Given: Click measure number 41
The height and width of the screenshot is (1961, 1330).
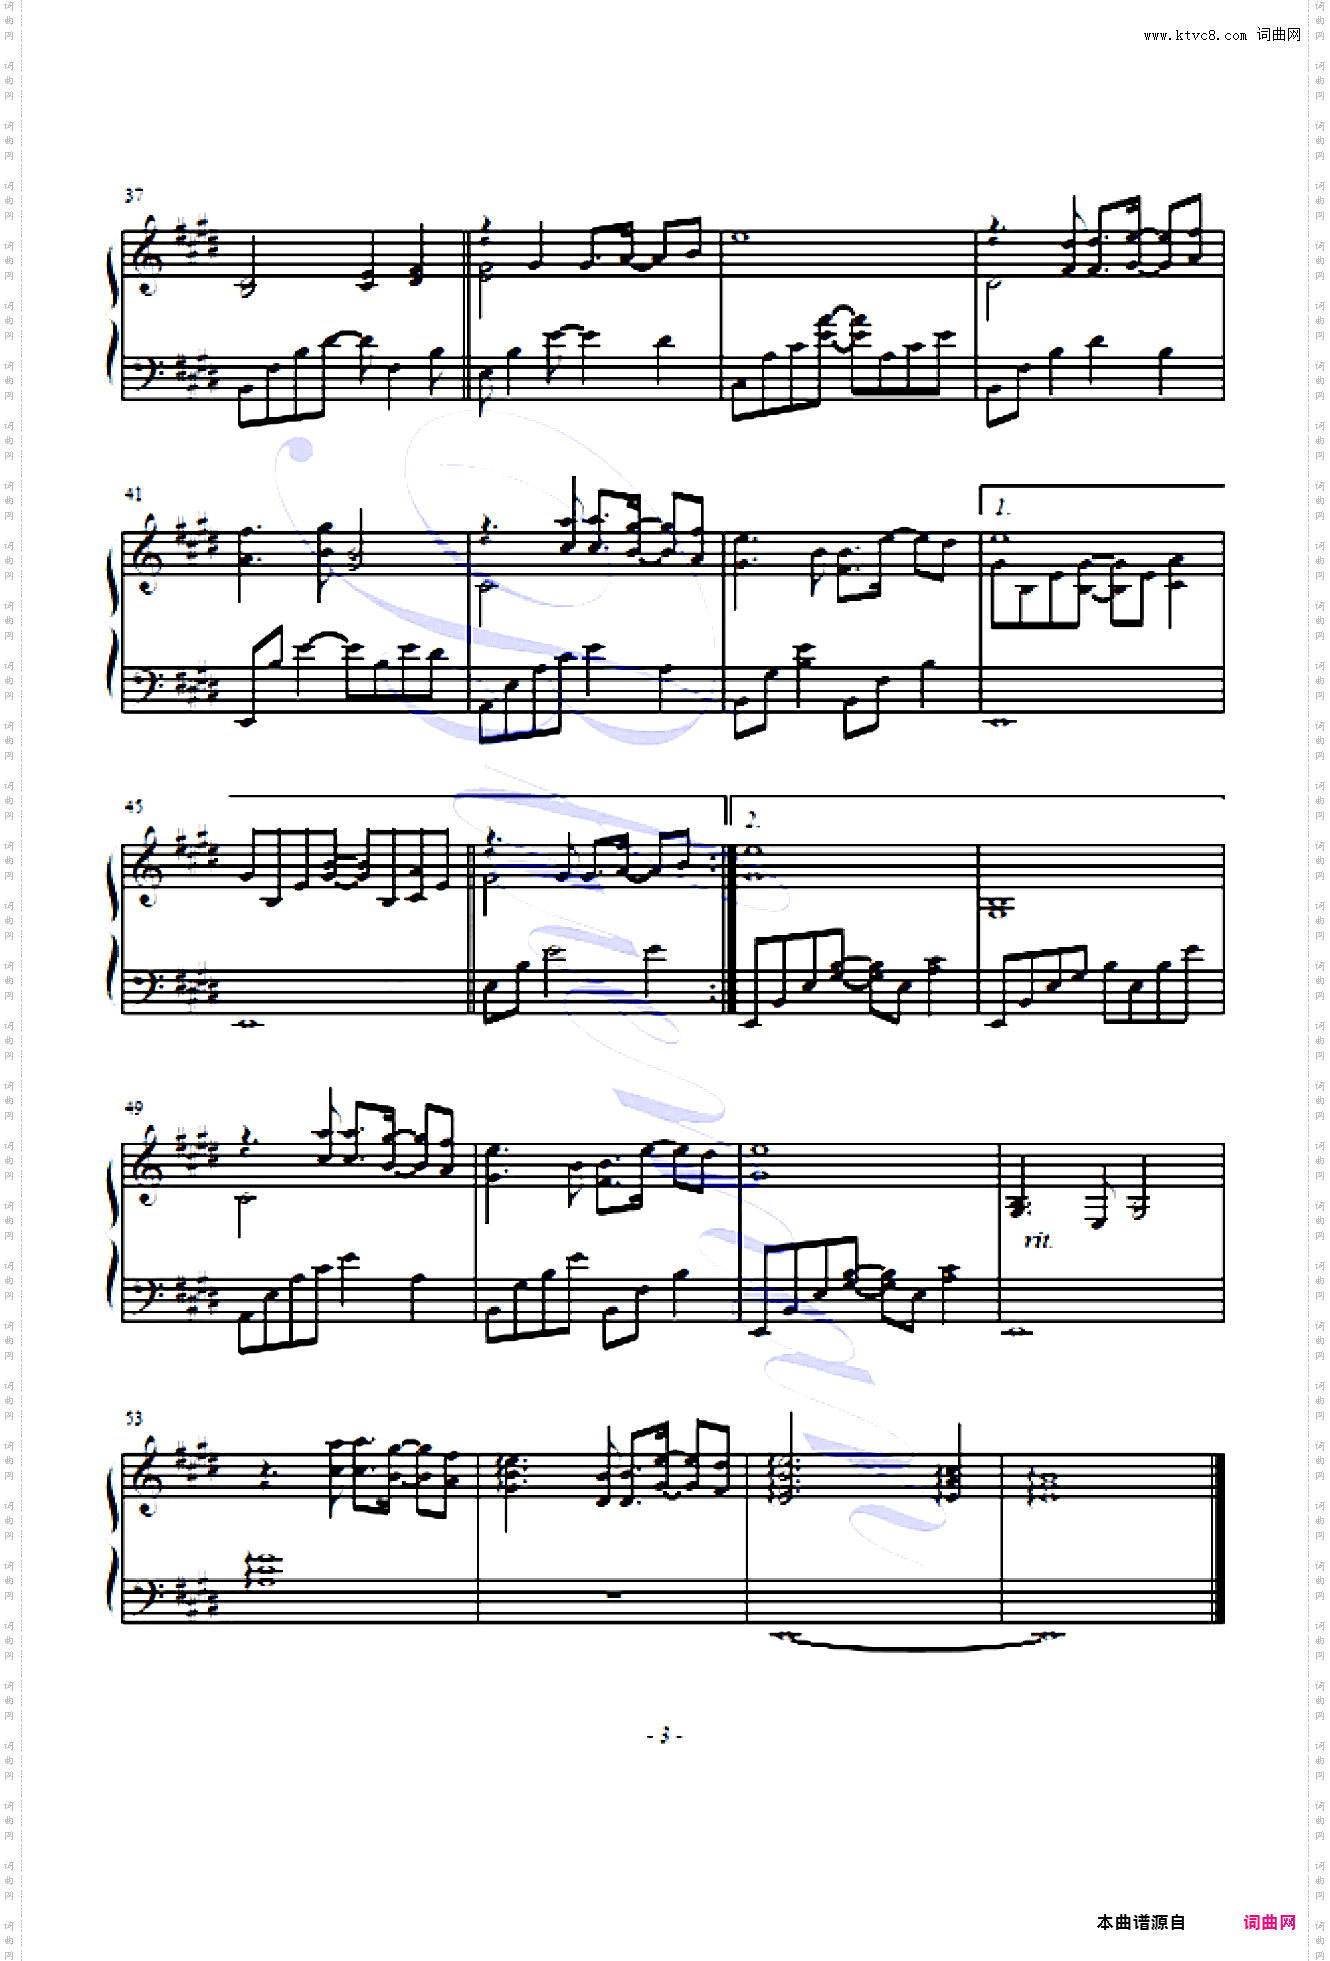Looking at the screenshot, I should click(134, 494).
